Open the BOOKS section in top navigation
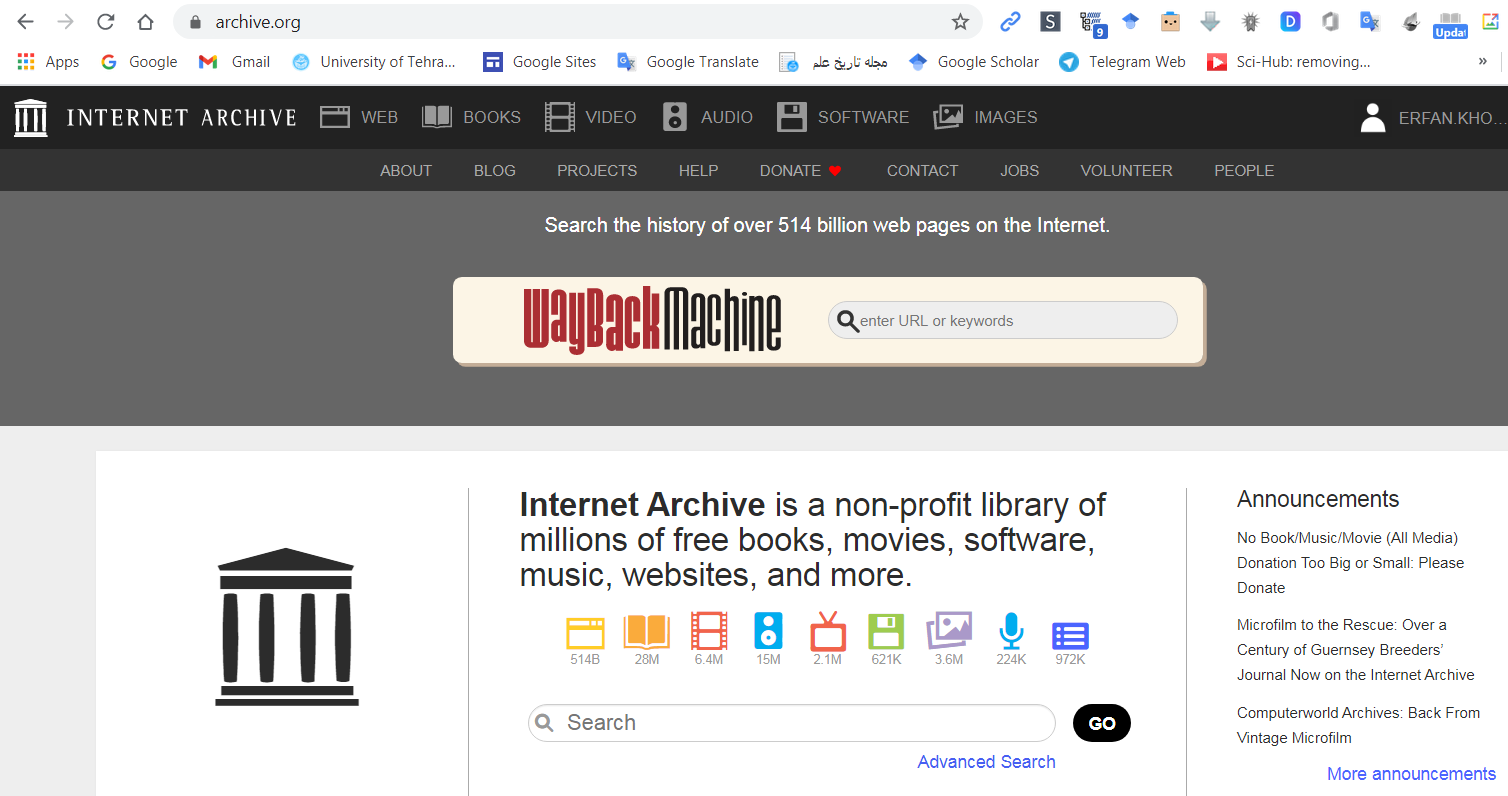1508x796 pixels. 471,117
